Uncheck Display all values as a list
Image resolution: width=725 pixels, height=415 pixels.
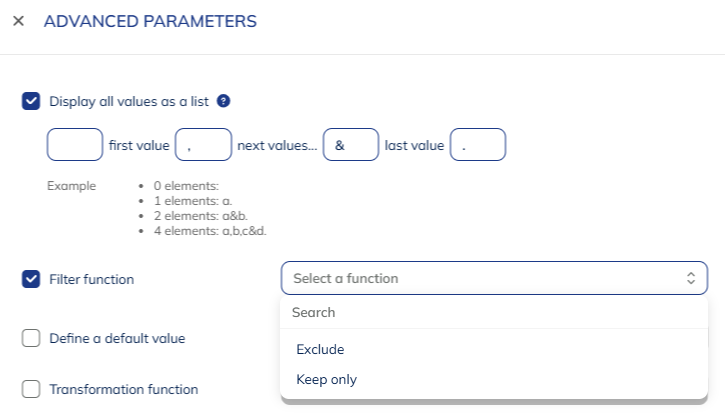pos(31,101)
